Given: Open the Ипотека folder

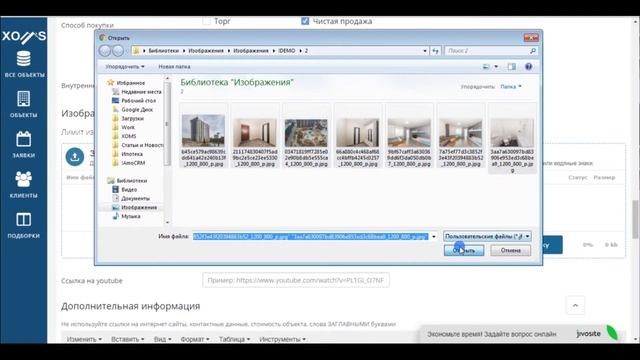Looking at the screenshot, I should tap(128, 154).
